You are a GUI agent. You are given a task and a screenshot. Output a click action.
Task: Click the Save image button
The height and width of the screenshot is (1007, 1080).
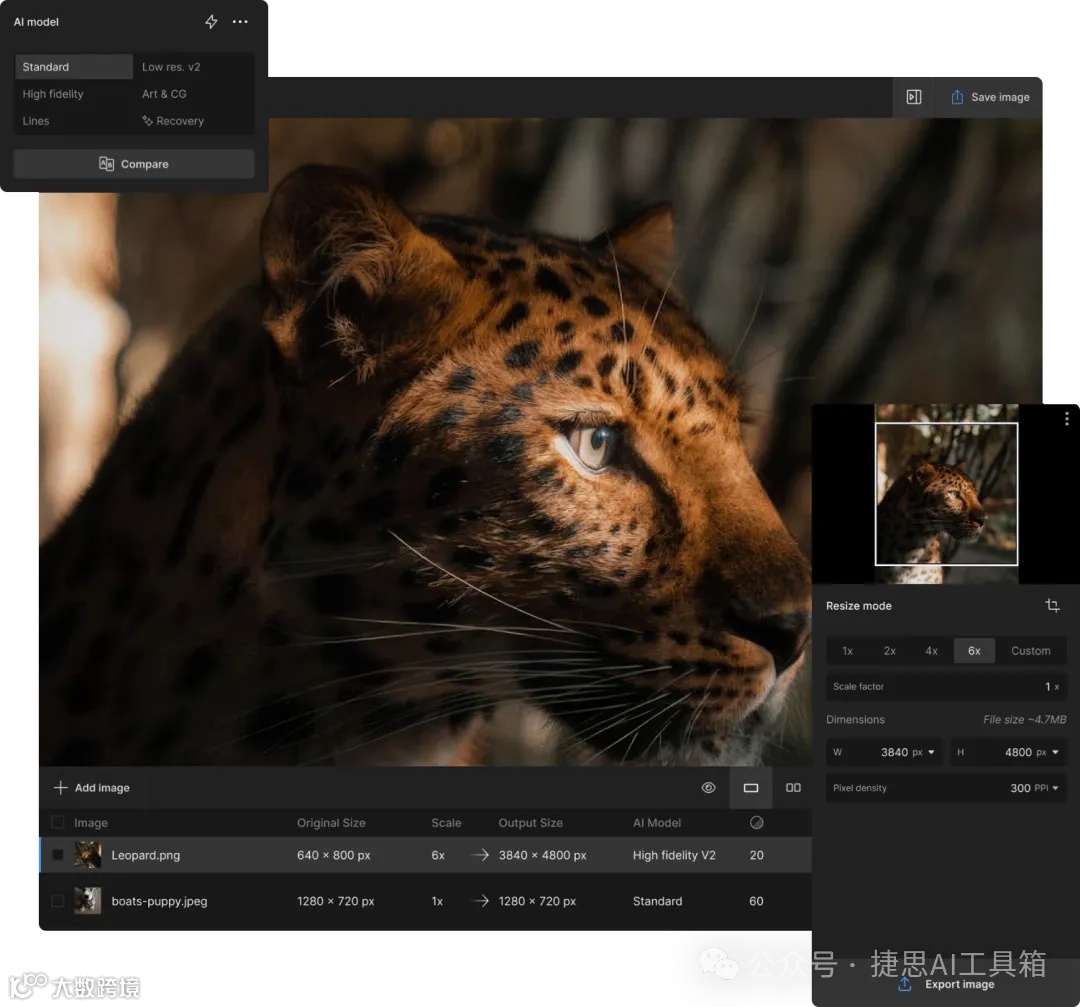point(989,97)
